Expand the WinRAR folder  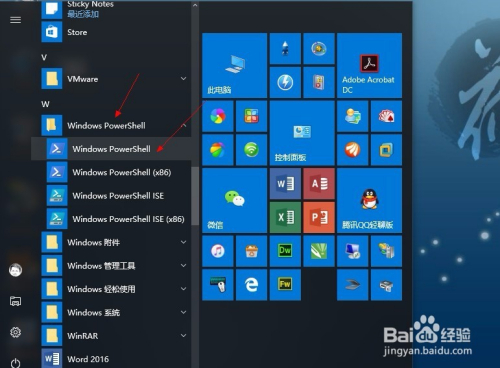183,335
